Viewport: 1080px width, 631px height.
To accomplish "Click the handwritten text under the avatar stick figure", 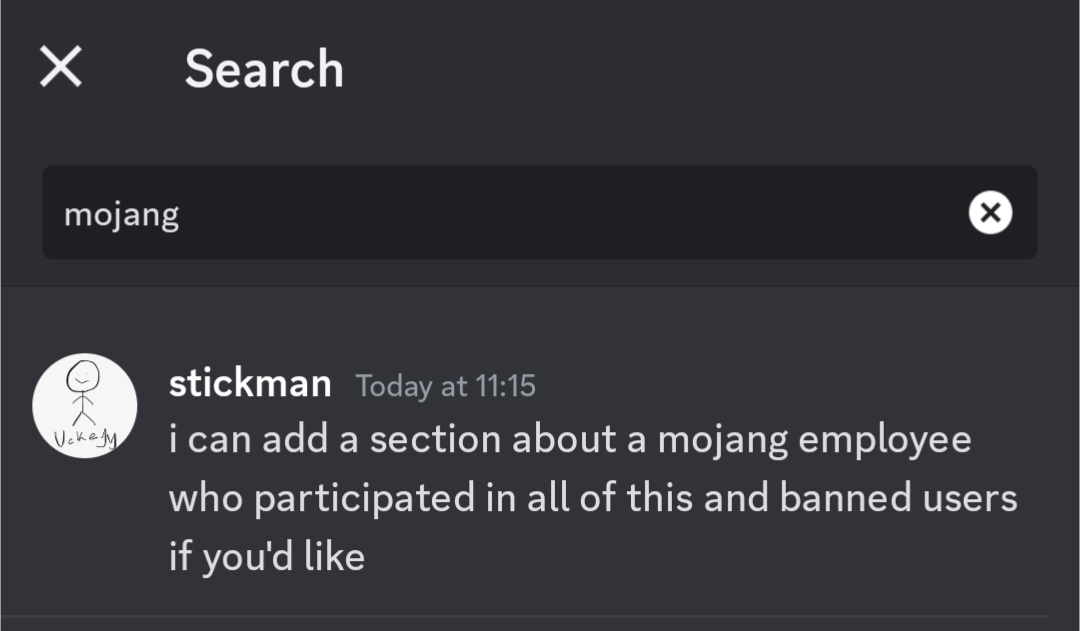I will pyautogui.click(x=85, y=439).
